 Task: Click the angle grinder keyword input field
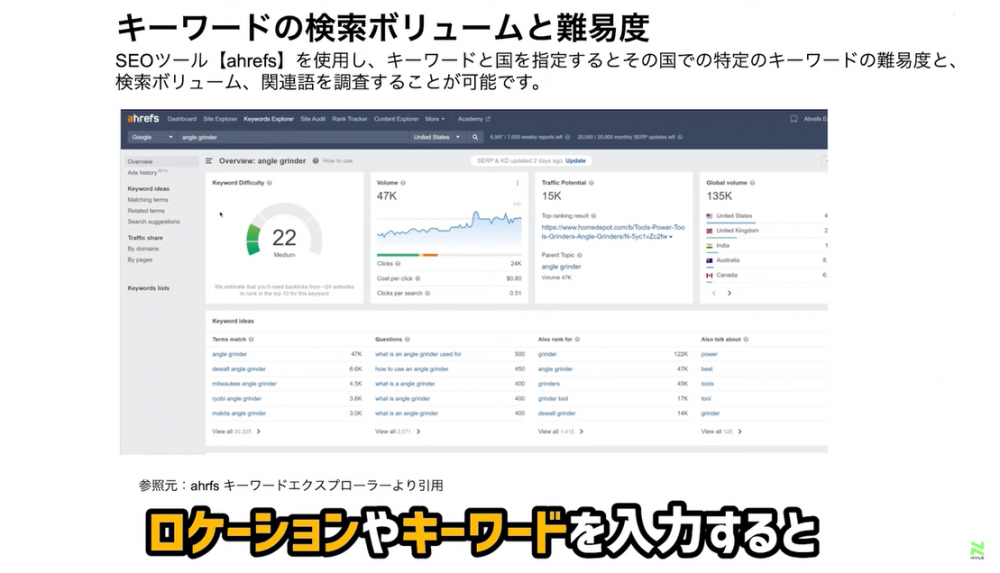[x=293, y=137]
